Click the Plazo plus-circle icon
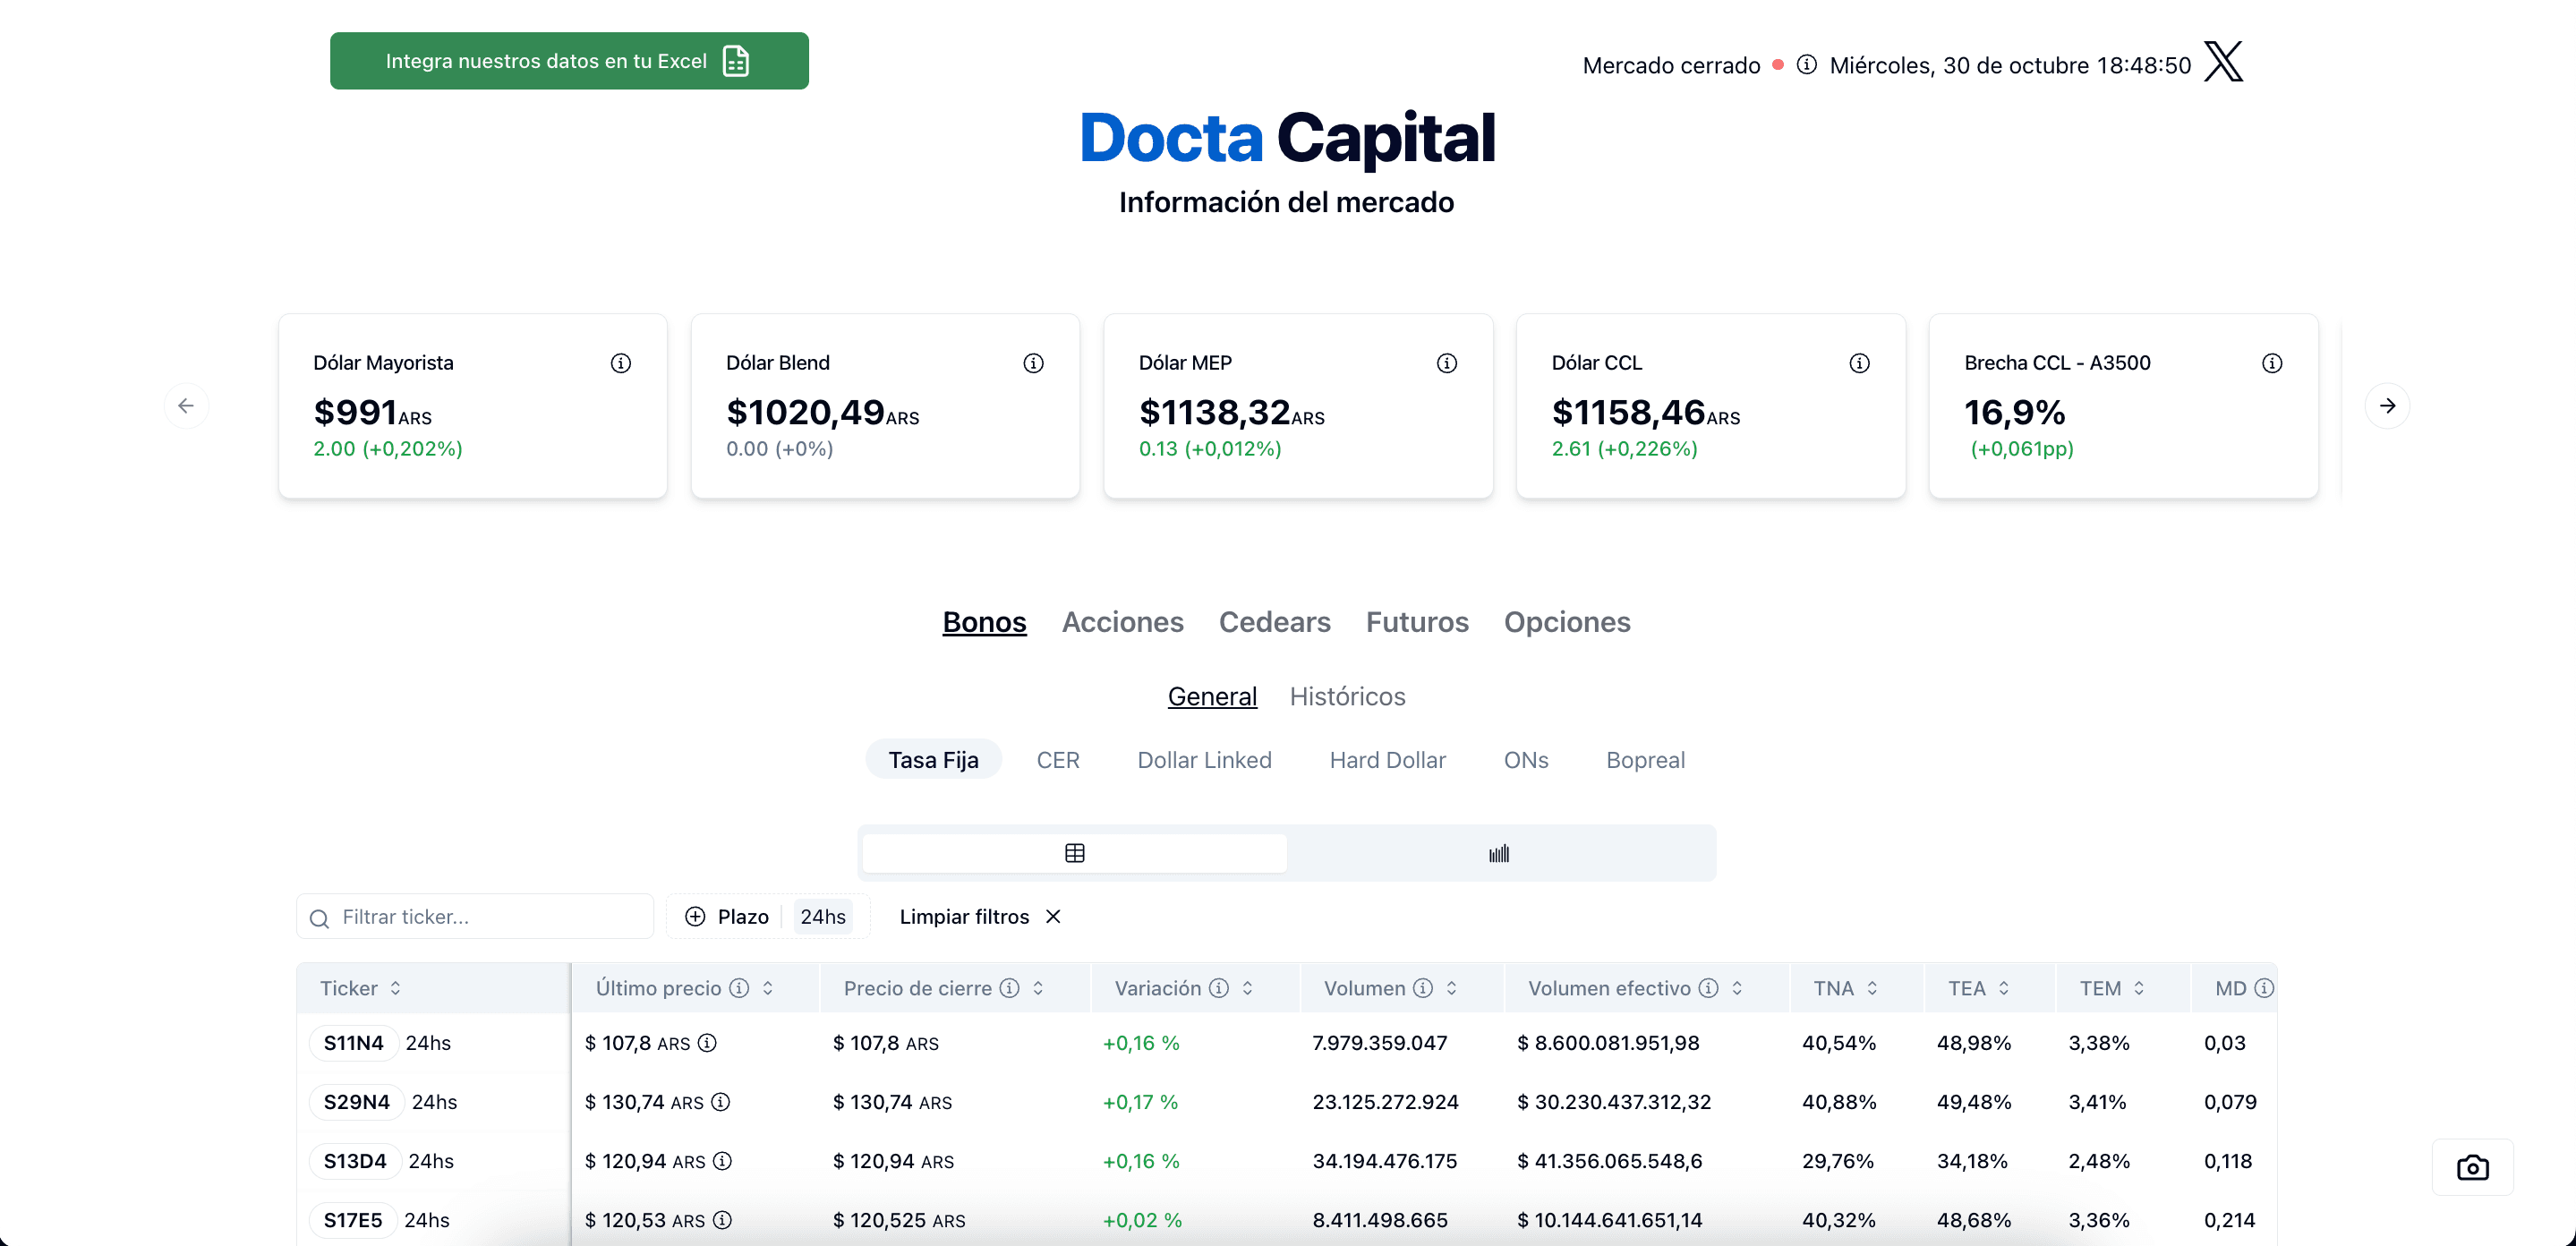The image size is (2576, 1246). click(695, 916)
